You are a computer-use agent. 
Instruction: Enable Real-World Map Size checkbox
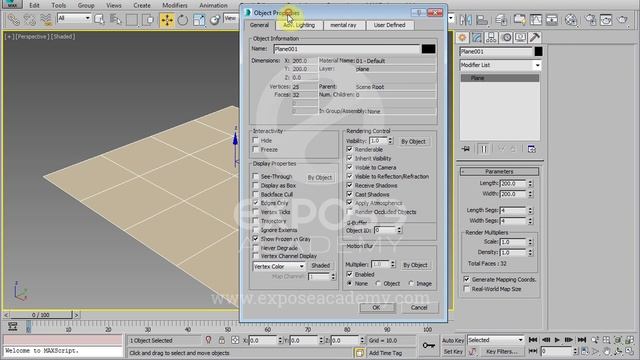pos(467,289)
